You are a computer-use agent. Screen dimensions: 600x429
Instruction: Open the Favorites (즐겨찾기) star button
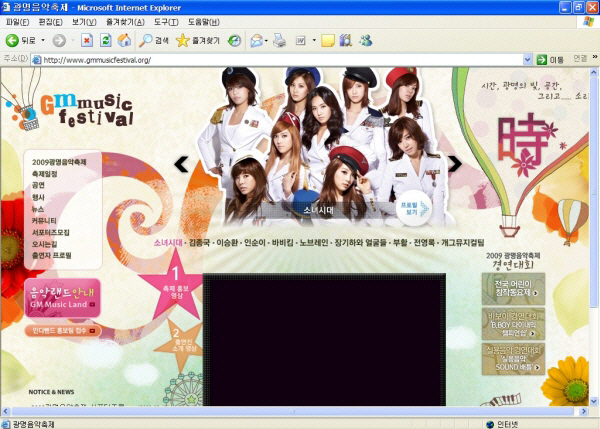click(197, 40)
